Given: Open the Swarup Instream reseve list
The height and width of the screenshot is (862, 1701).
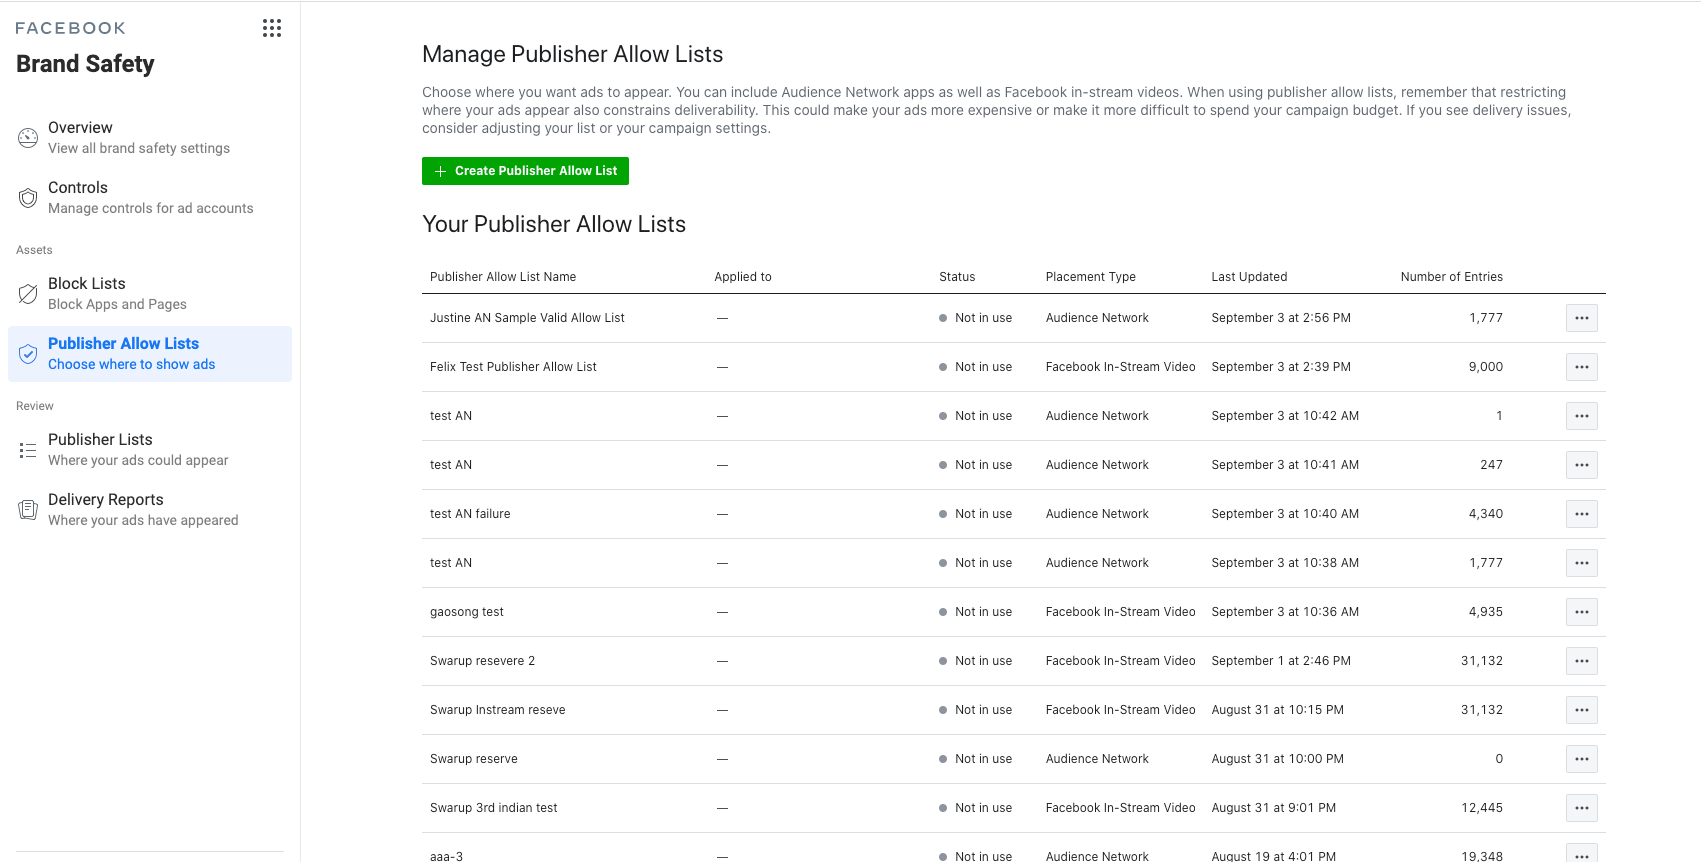Looking at the screenshot, I should coord(497,710).
